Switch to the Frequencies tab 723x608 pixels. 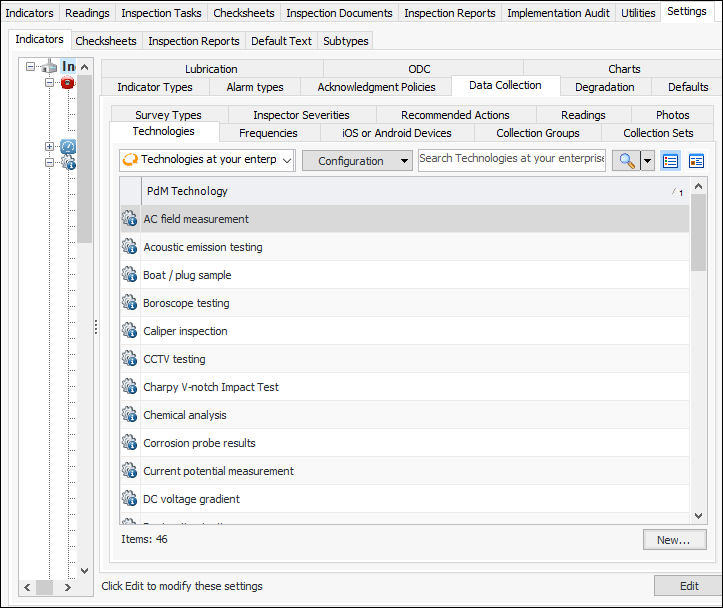[268, 133]
